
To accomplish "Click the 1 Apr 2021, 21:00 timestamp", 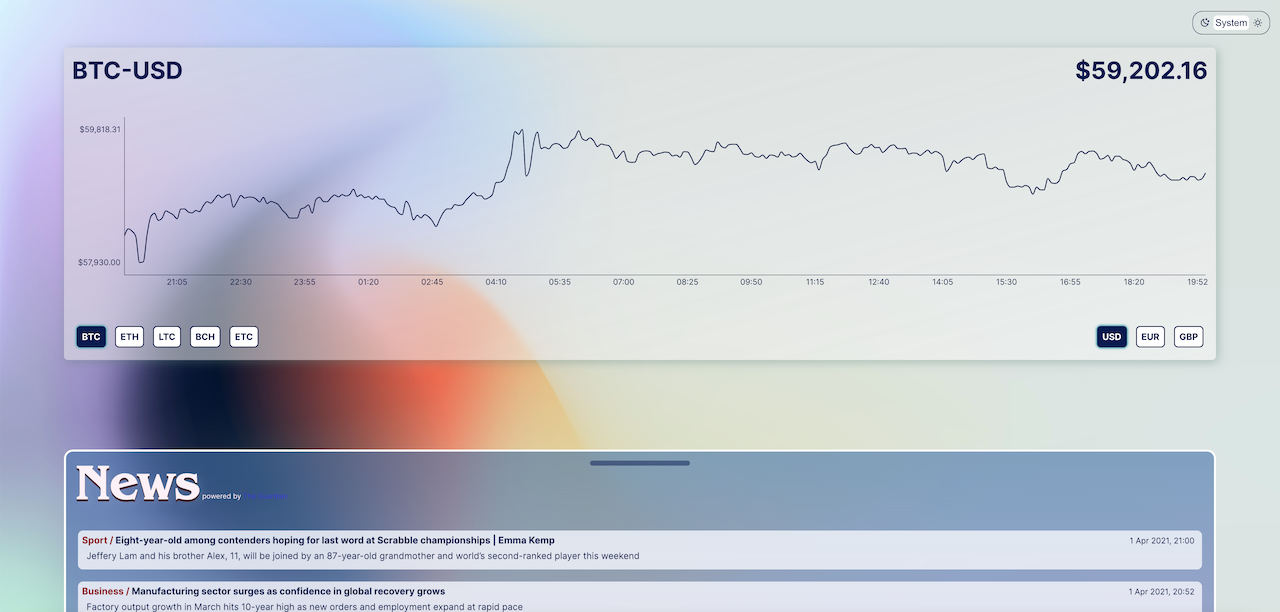I will tap(1162, 541).
